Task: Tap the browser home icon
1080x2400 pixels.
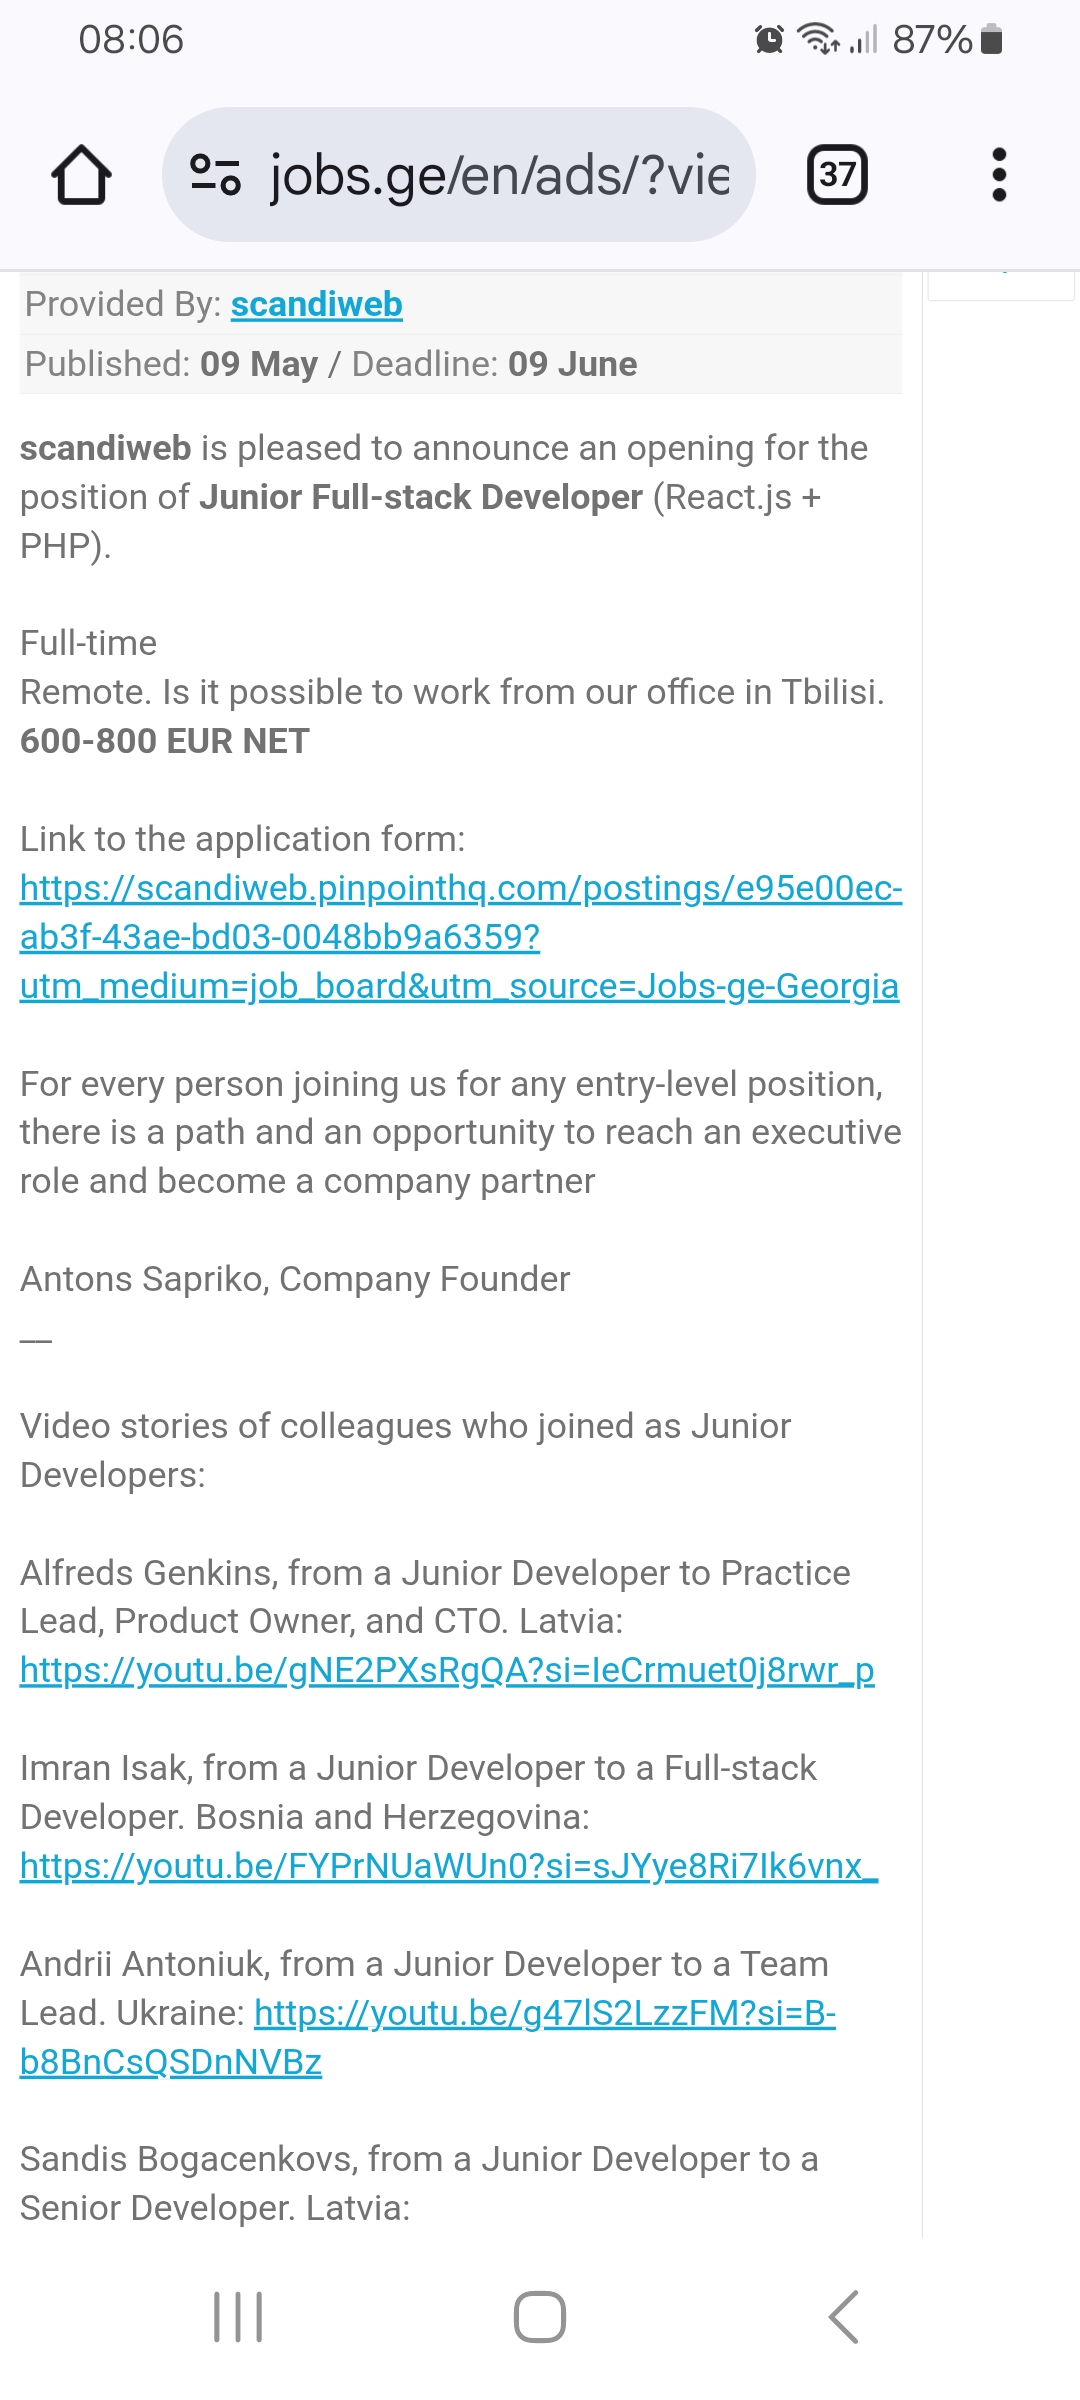Action: pyautogui.click(x=81, y=175)
